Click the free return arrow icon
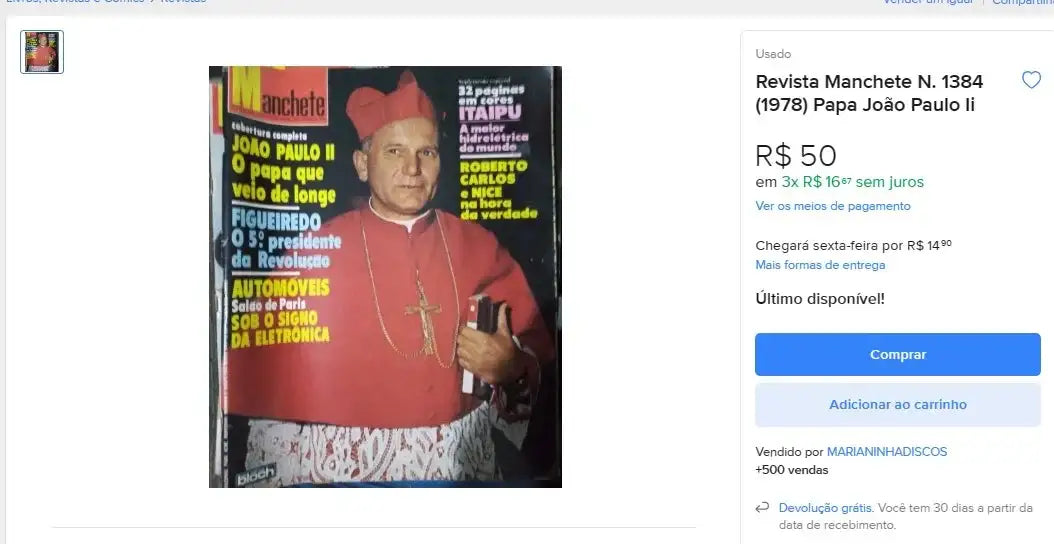This screenshot has width=1054, height=544. coord(762,508)
